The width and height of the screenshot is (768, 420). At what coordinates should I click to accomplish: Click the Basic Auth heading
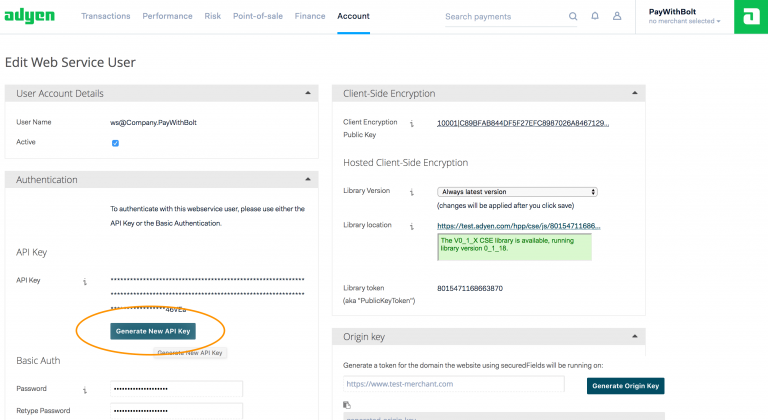tap(38, 361)
